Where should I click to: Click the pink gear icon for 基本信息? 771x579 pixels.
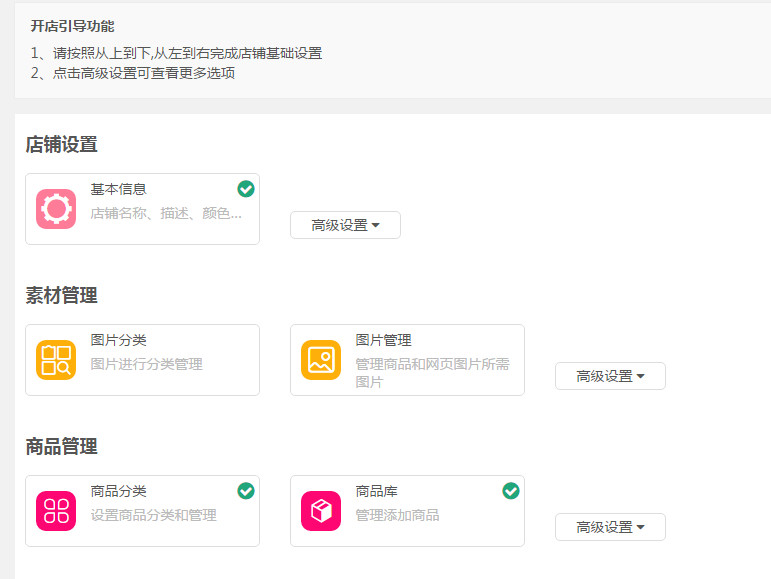[x=56, y=209]
